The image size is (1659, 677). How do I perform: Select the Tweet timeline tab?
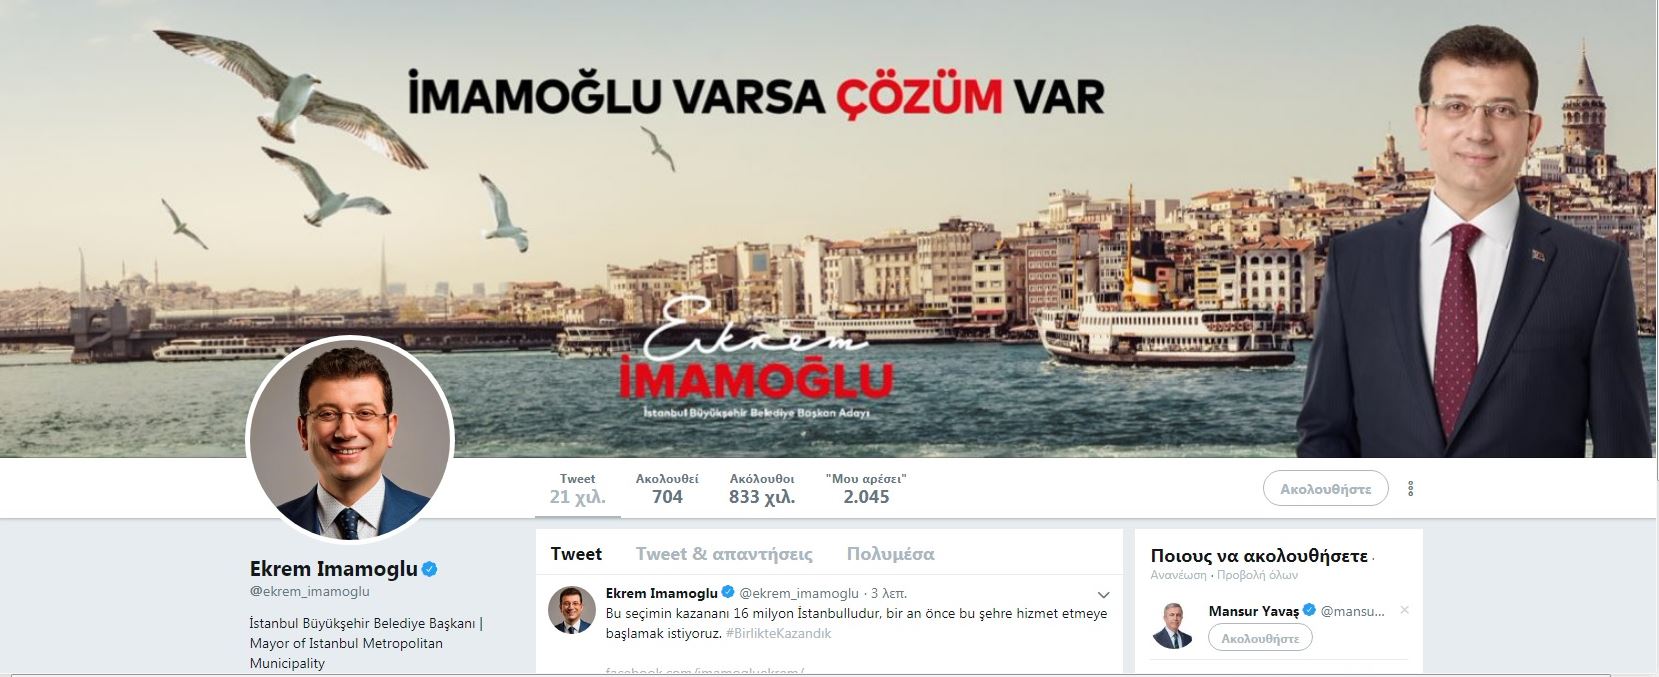click(576, 554)
